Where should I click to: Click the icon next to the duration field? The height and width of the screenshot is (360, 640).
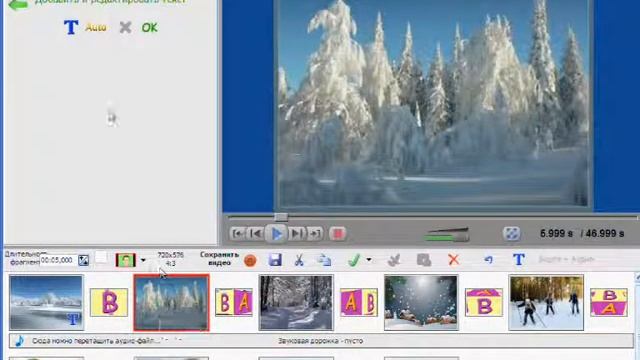(x=83, y=260)
